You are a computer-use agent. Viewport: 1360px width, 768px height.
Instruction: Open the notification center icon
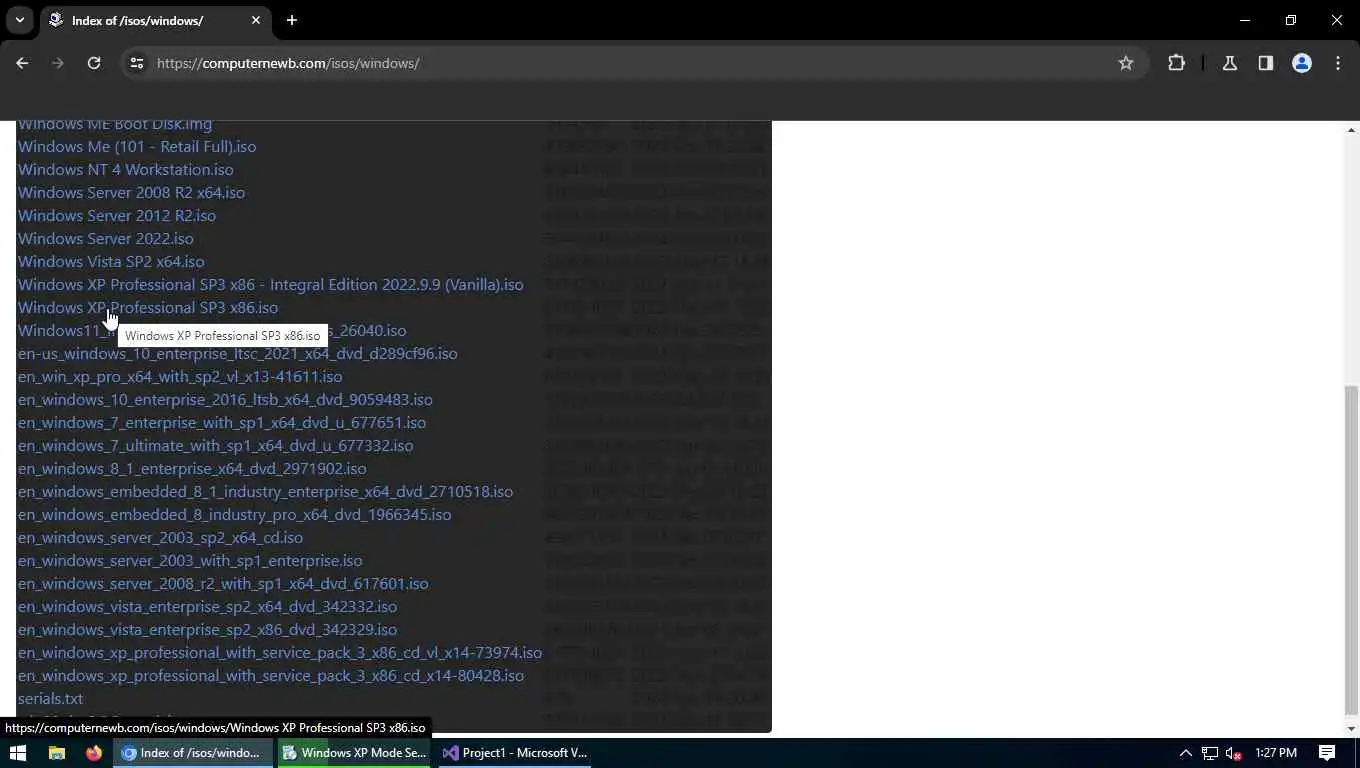coord(1327,753)
